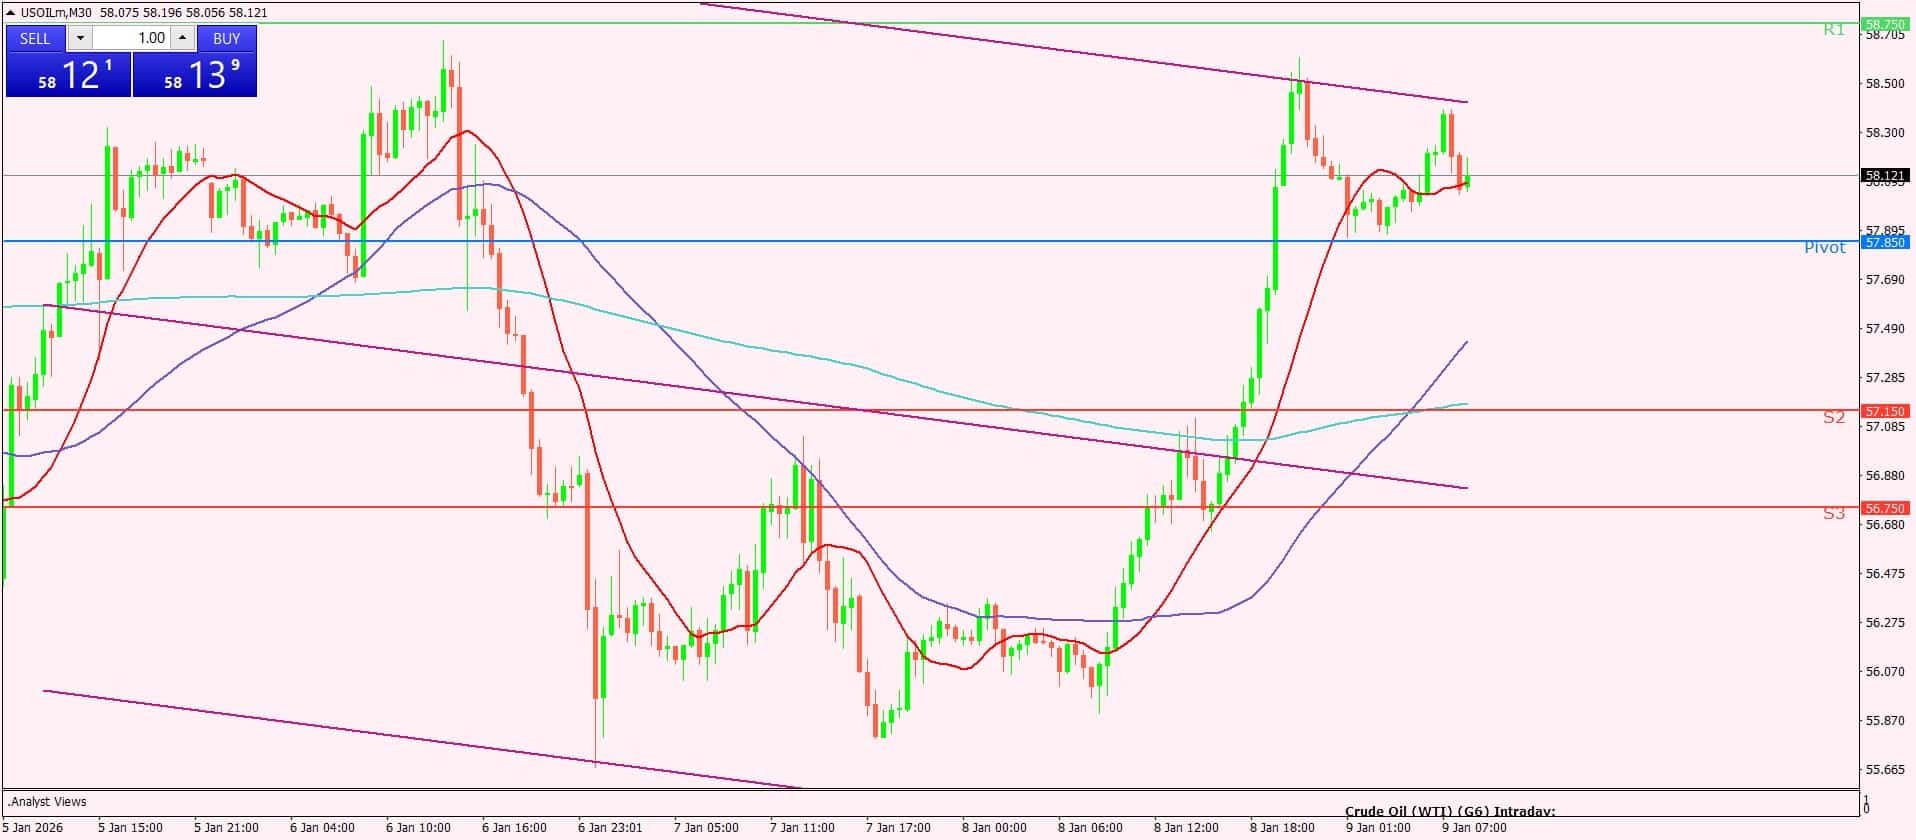Click the 9 Jan 01:00 time label
This screenshot has width=1916, height=840.
[x=1378, y=827]
